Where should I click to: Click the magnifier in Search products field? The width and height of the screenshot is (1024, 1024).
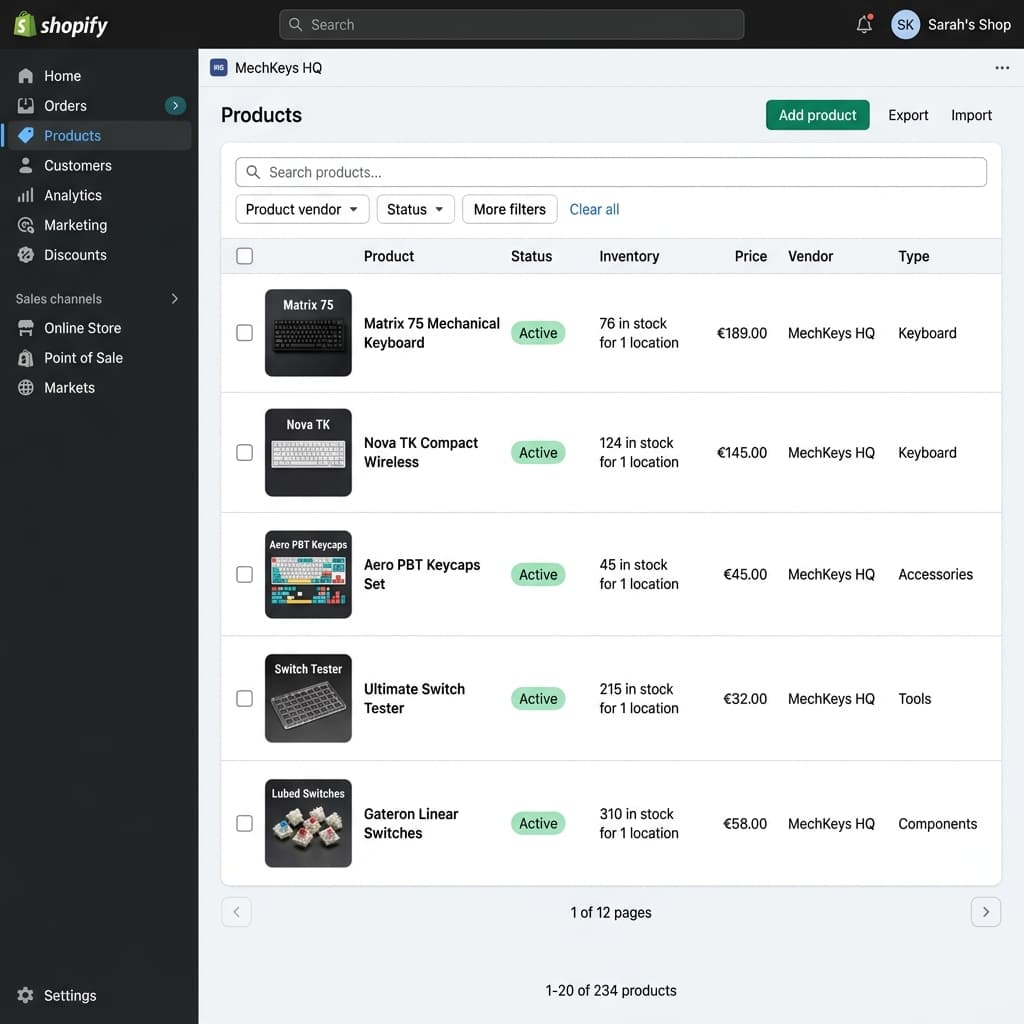pos(253,172)
